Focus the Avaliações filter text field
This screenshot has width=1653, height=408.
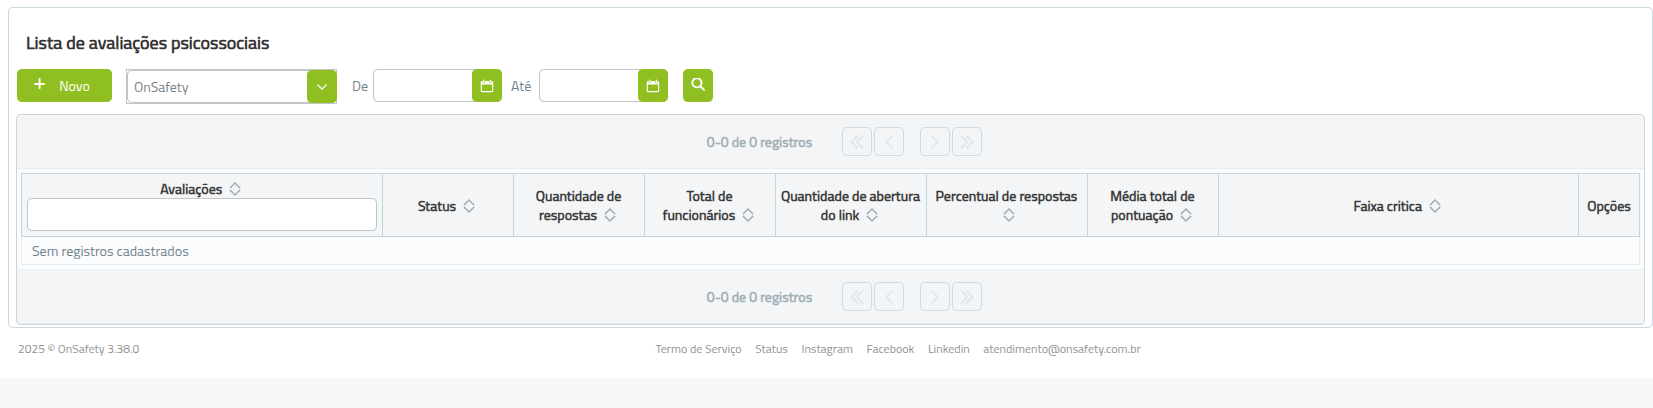coord(202,214)
